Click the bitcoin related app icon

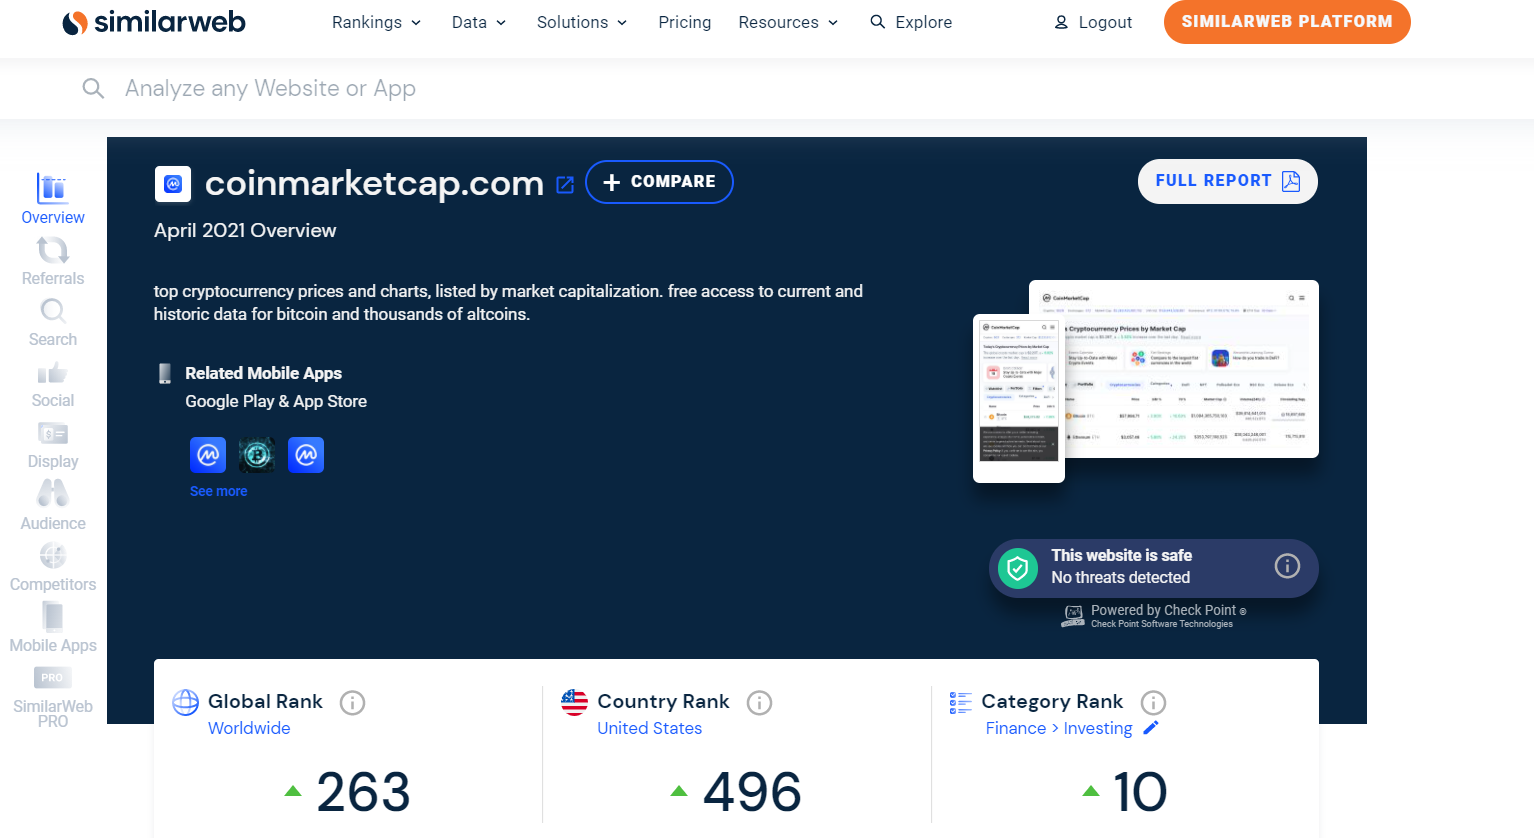257,455
